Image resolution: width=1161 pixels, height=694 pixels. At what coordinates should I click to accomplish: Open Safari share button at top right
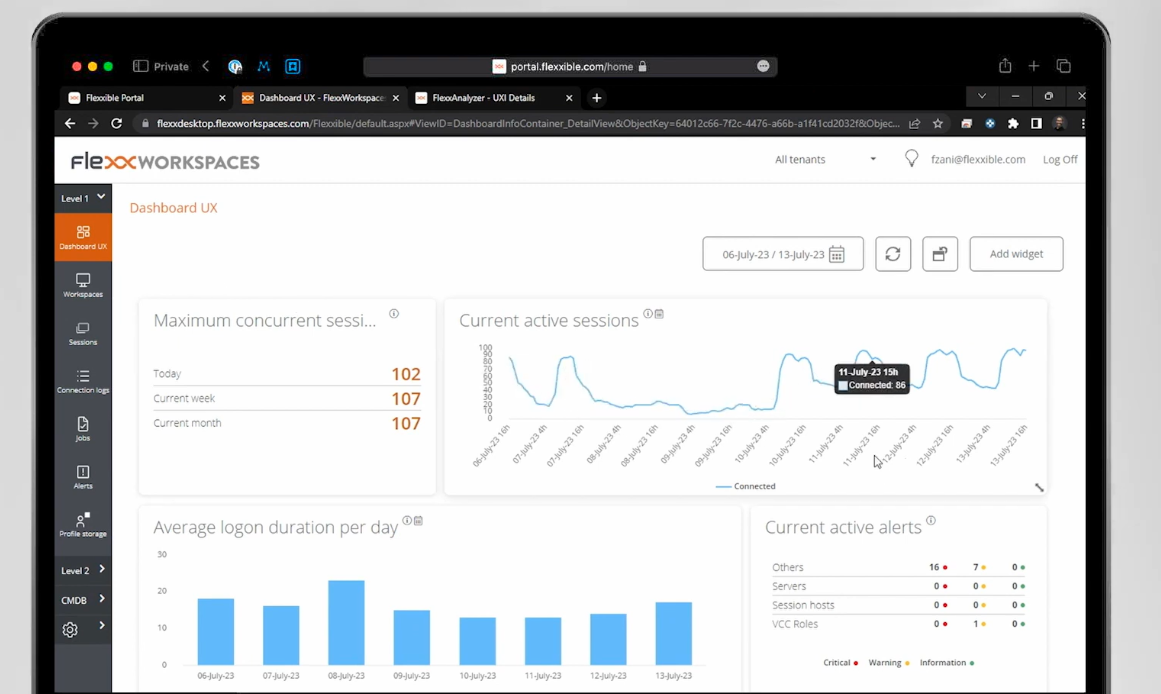[x=1005, y=66]
